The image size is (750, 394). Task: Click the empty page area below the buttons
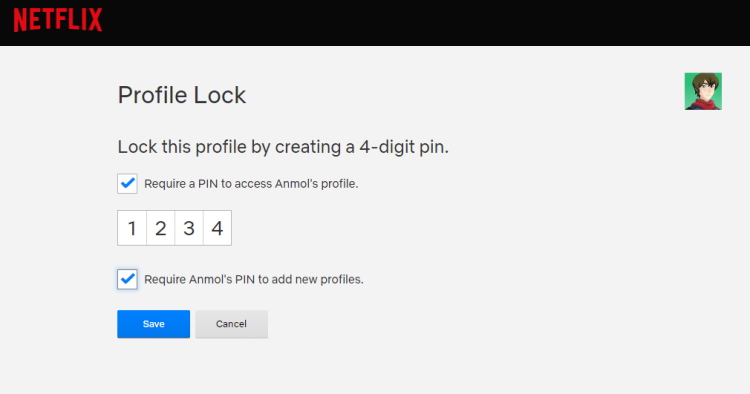[x=375, y=368]
